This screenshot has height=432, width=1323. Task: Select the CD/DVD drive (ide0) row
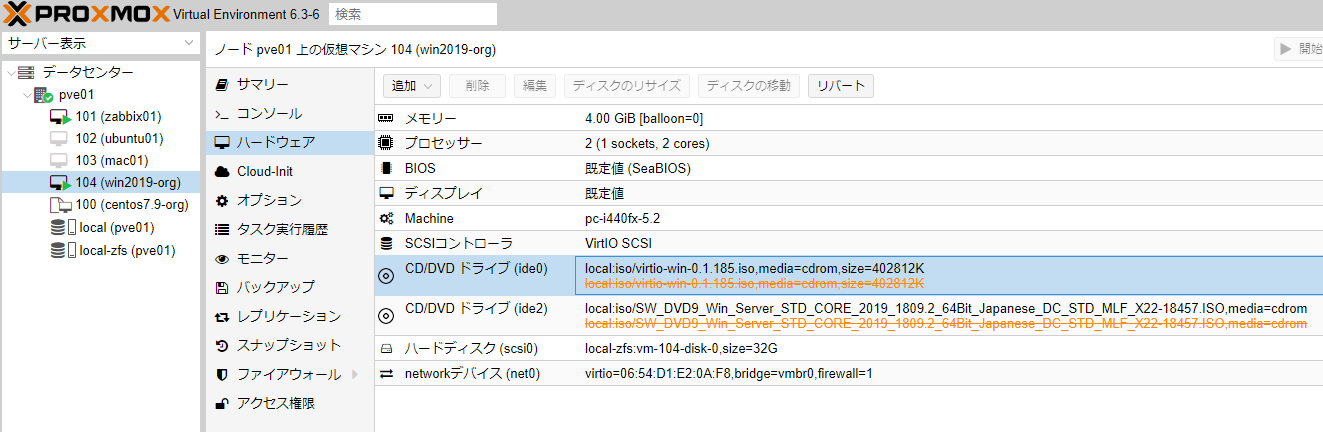(x=849, y=276)
